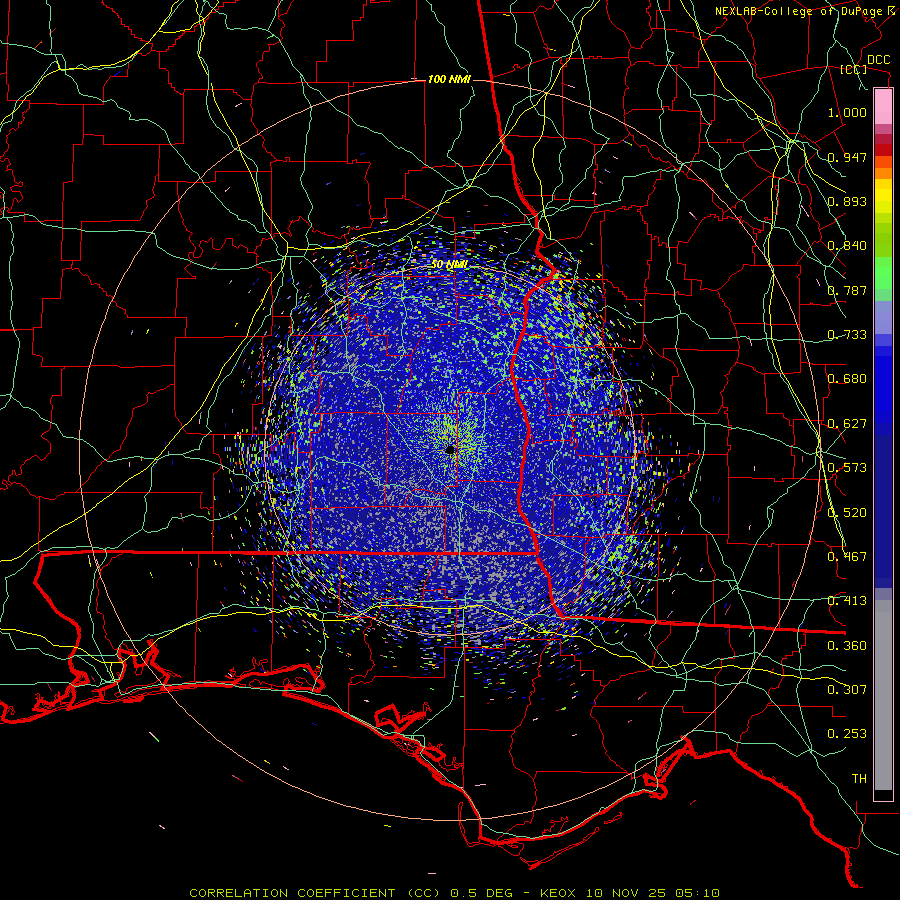Pick the red swatch on the color bar
The image size is (900, 900).
(x=883, y=150)
